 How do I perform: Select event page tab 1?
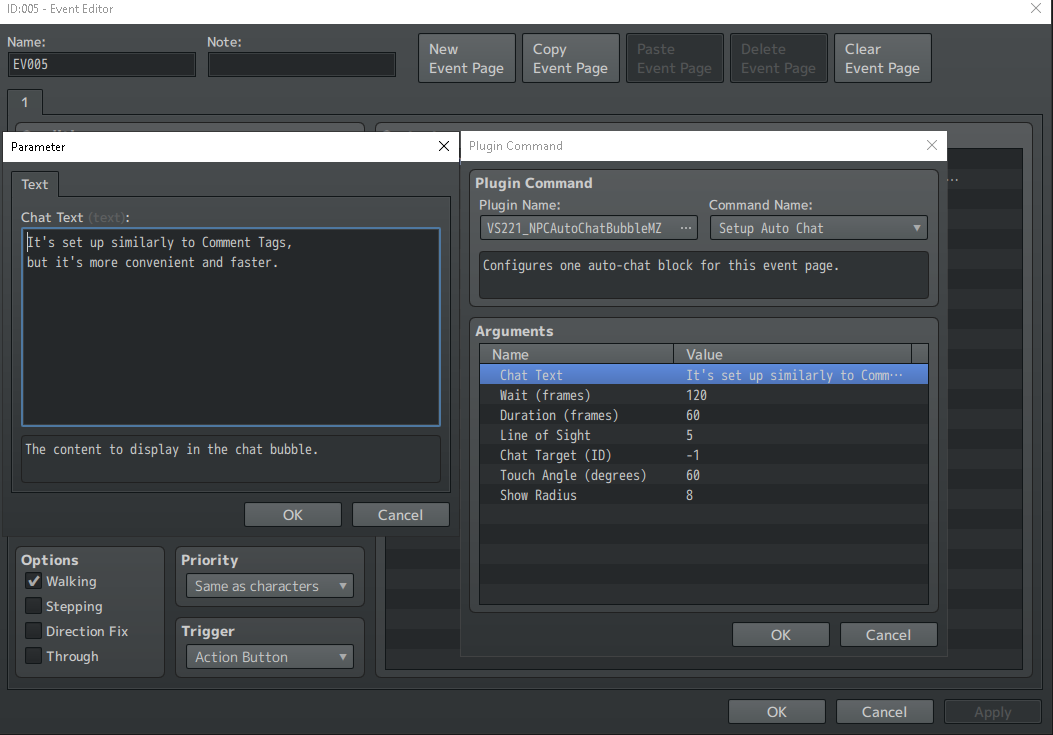(25, 103)
